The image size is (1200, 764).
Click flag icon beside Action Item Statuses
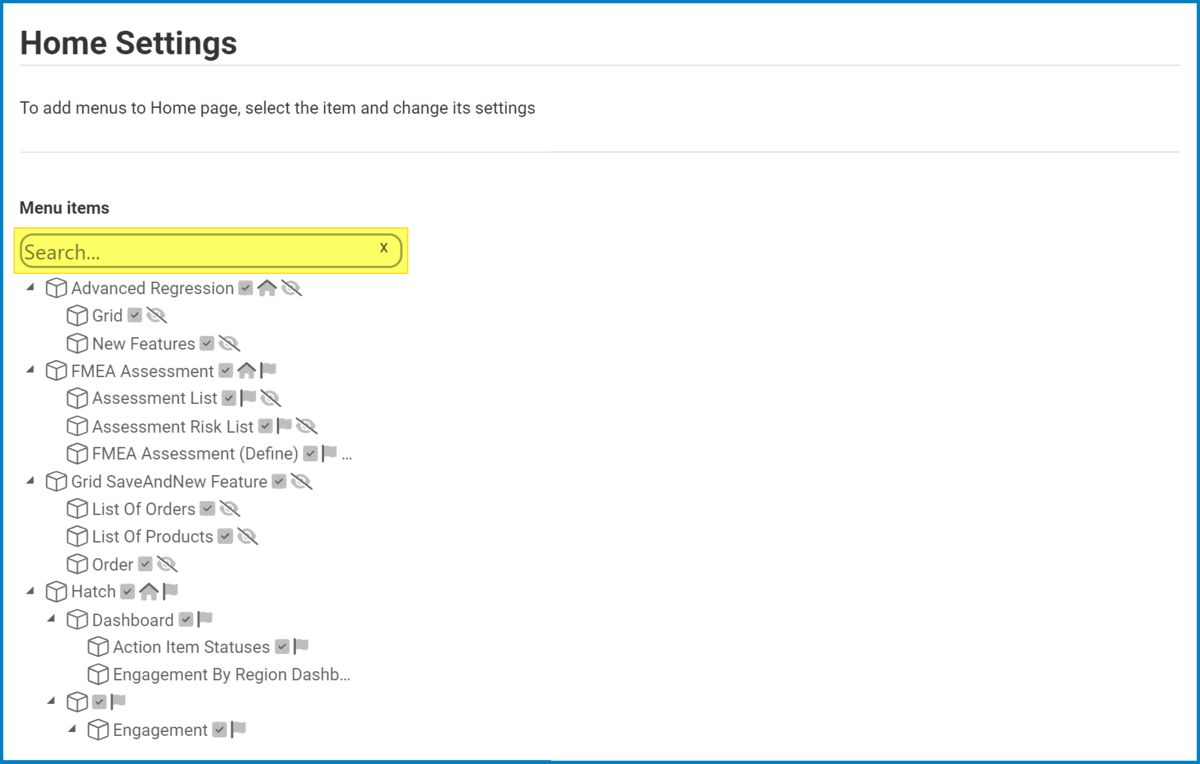tap(301, 647)
